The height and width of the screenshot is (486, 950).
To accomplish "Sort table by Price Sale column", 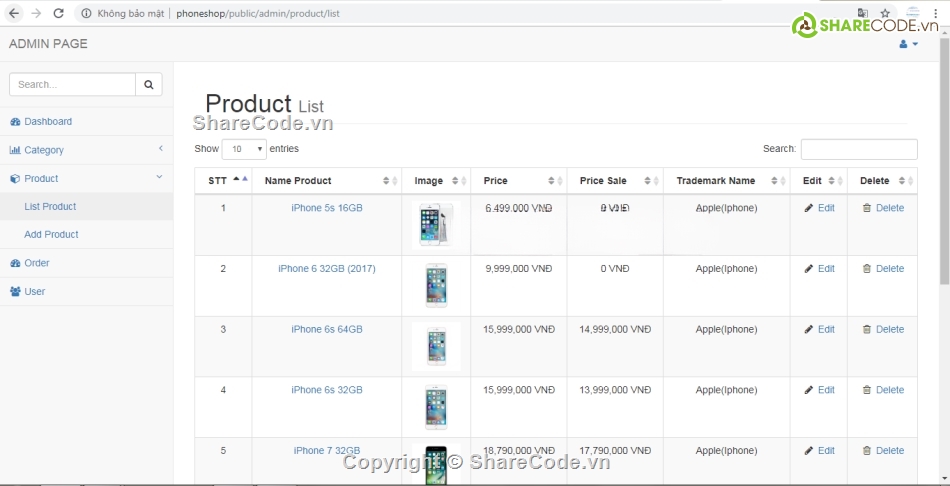I will (x=615, y=181).
